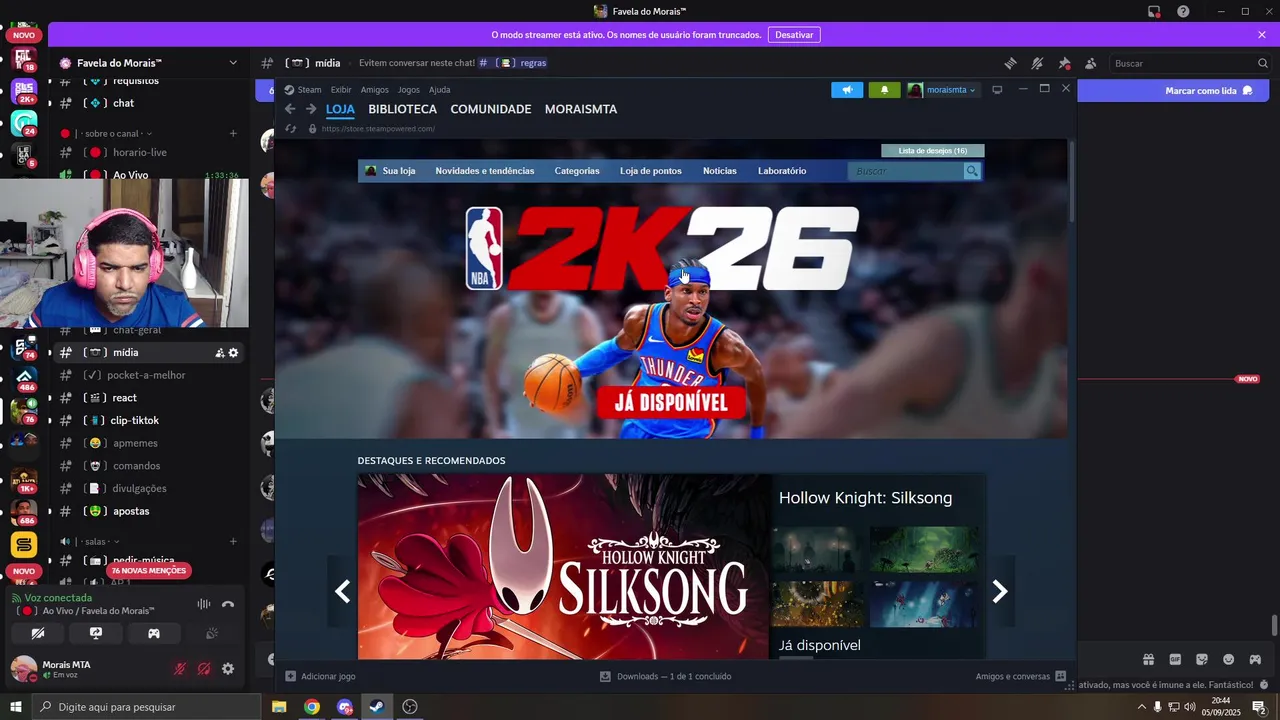
Task: Open Chrome from the Windows taskbar
Action: tap(312, 707)
